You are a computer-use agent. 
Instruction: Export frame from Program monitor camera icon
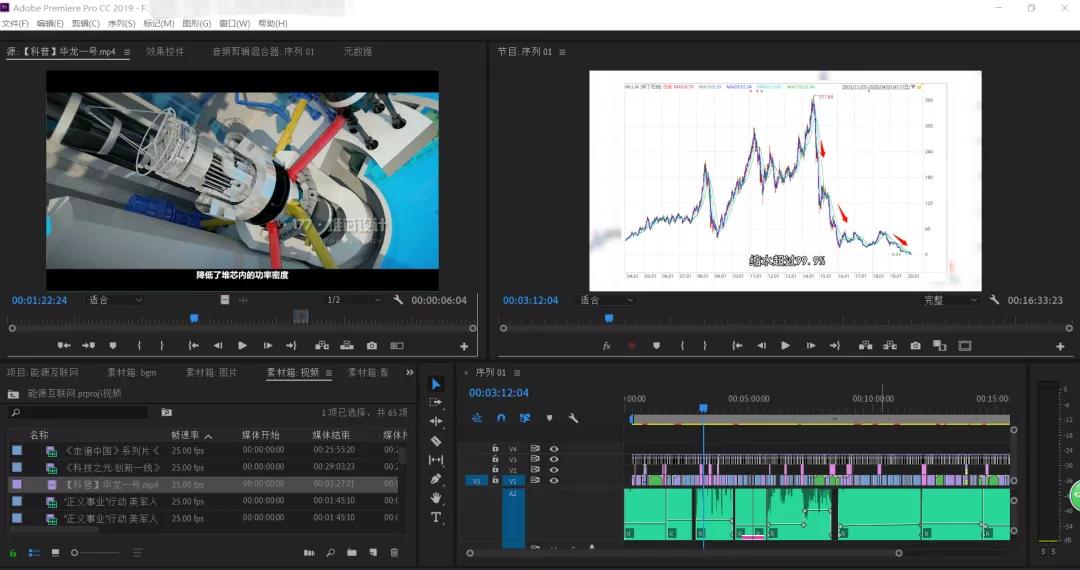pos(915,346)
